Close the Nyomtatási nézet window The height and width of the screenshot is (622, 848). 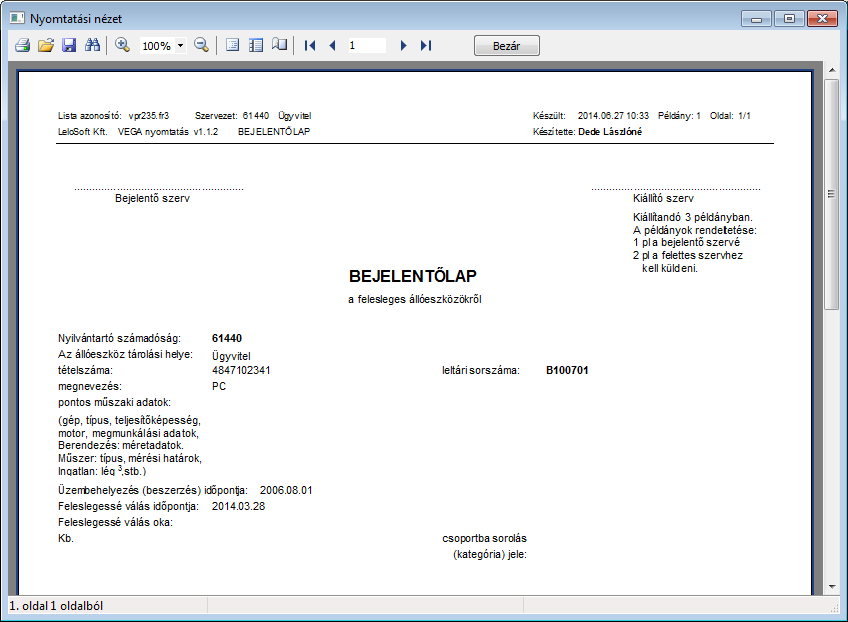[x=823, y=19]
